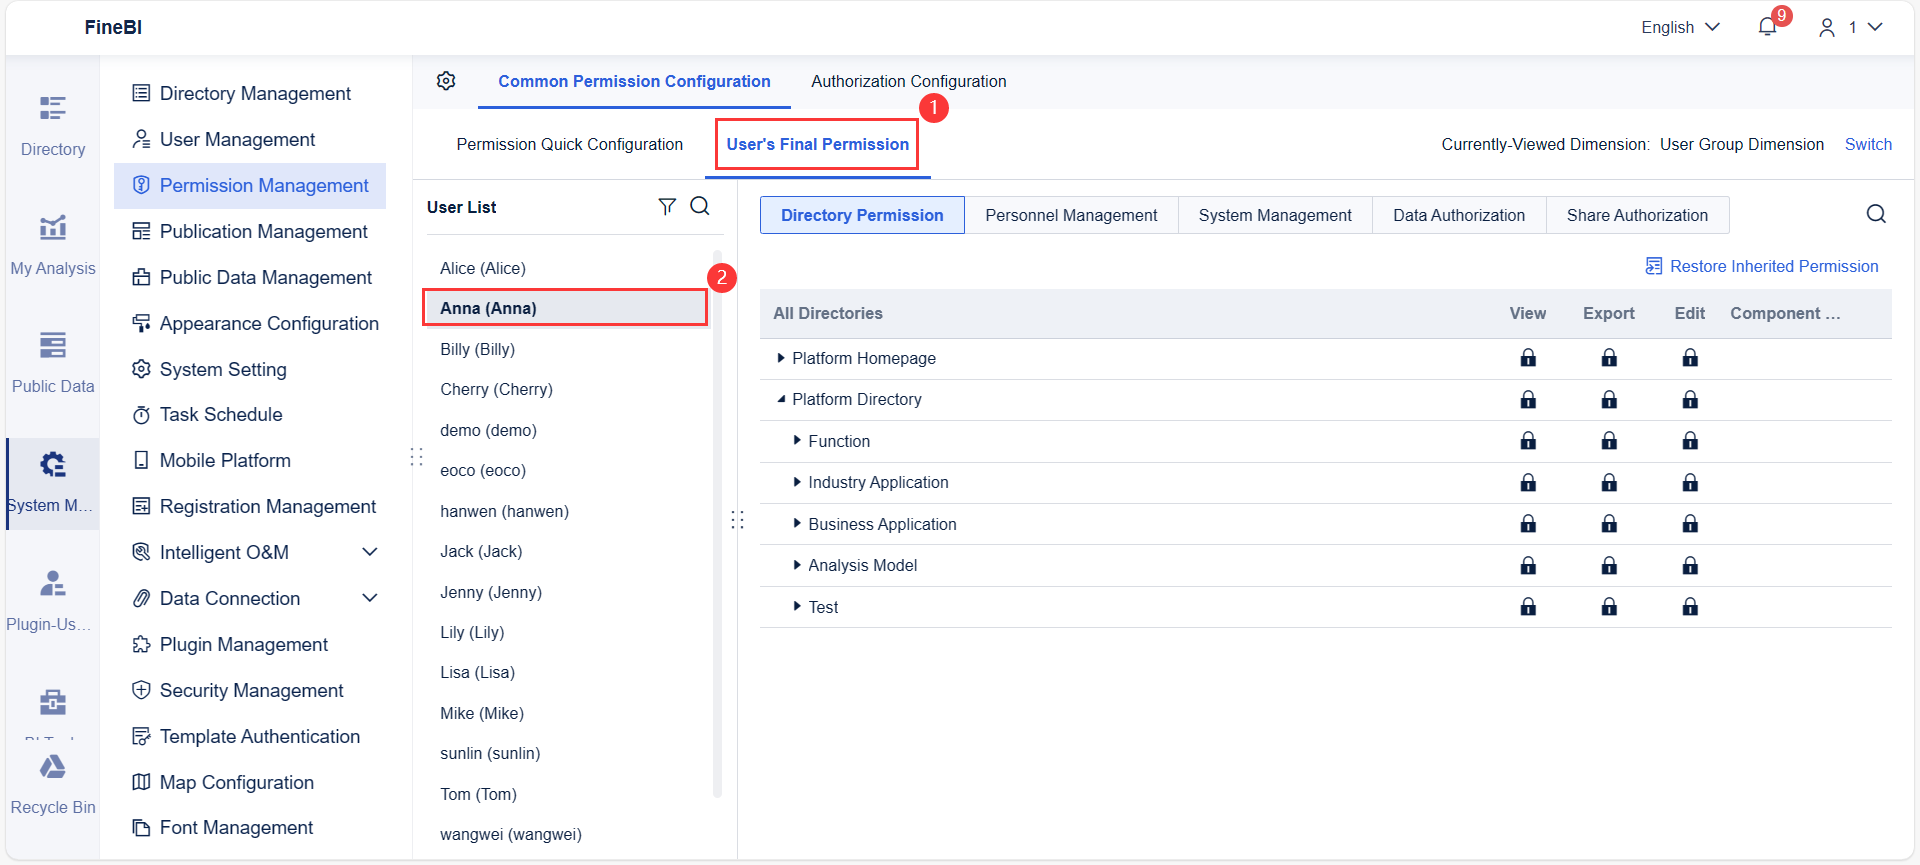Open My Analysis in the left sidebar

coord(53,244)
